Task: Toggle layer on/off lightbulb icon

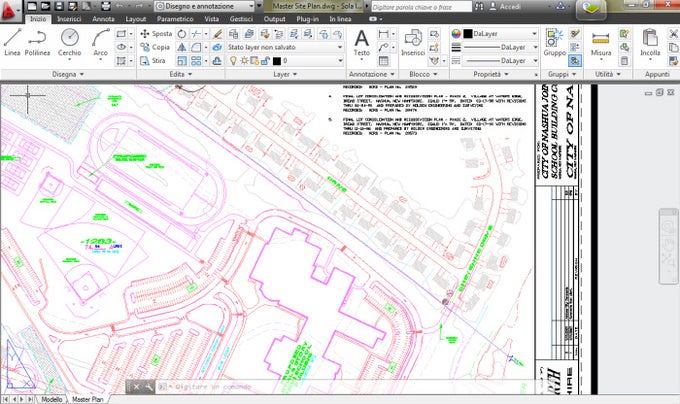Action: tap(233, 61)
